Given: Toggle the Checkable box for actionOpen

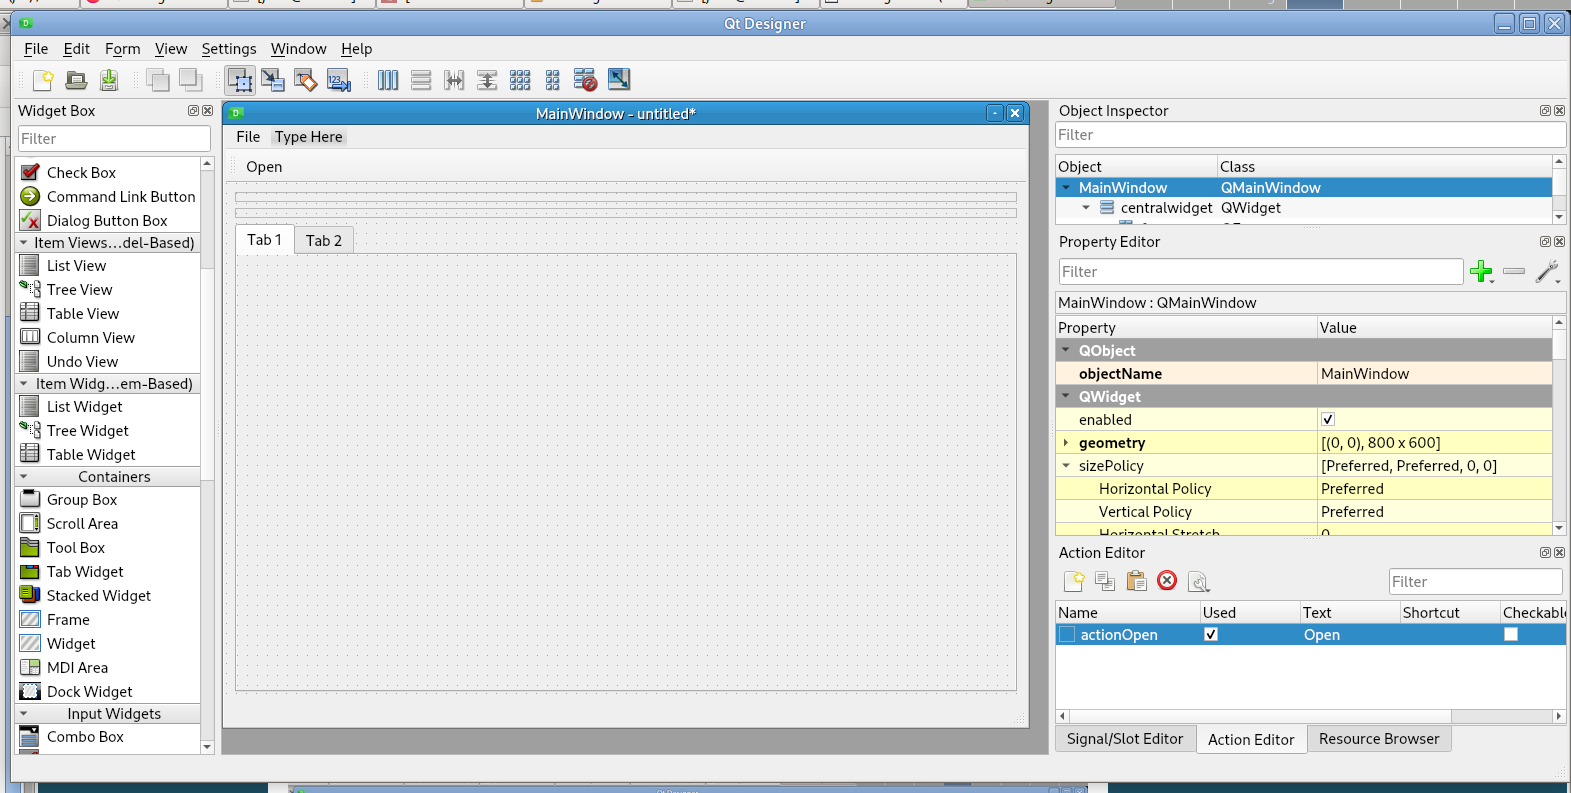Looking at the screenshot, I should pos(1511,635).
